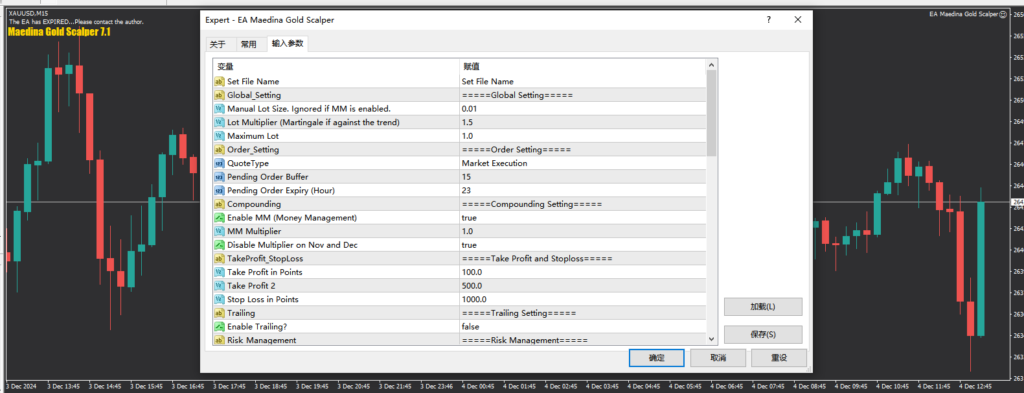Edit the Lot Multiplier value 1.5
Image resolution: width=1024 pixels, height=393 pixels.
click(x=583, y=123)
